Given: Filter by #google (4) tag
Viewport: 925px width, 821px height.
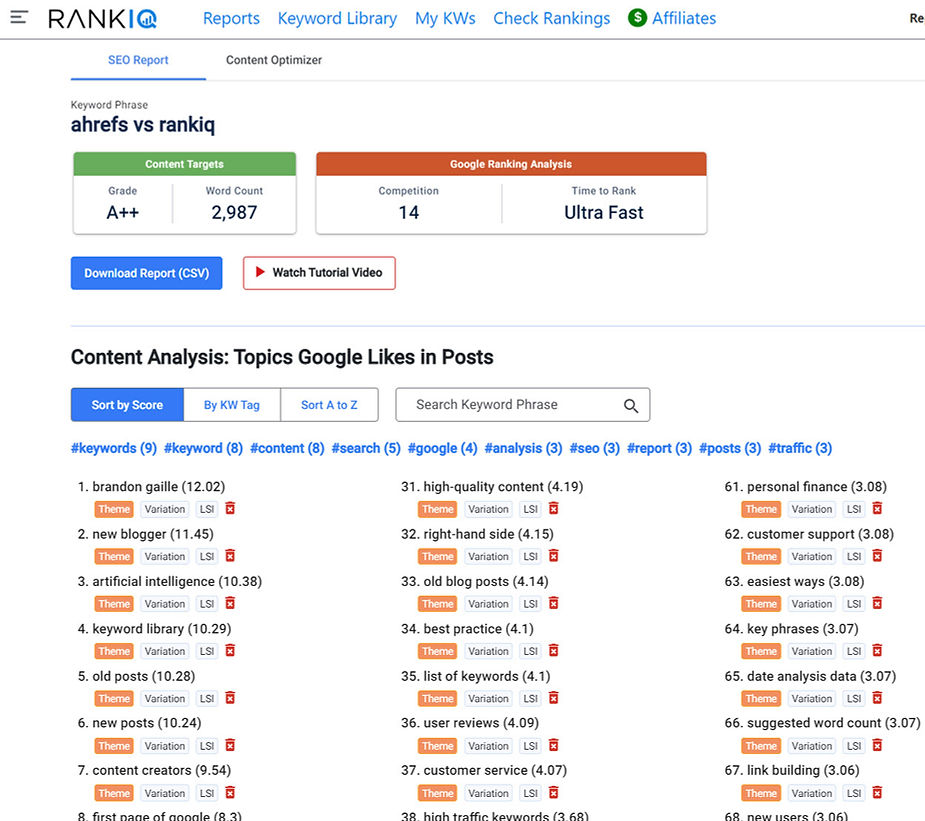Looking at the screenshot, I should tap(442, 448).
